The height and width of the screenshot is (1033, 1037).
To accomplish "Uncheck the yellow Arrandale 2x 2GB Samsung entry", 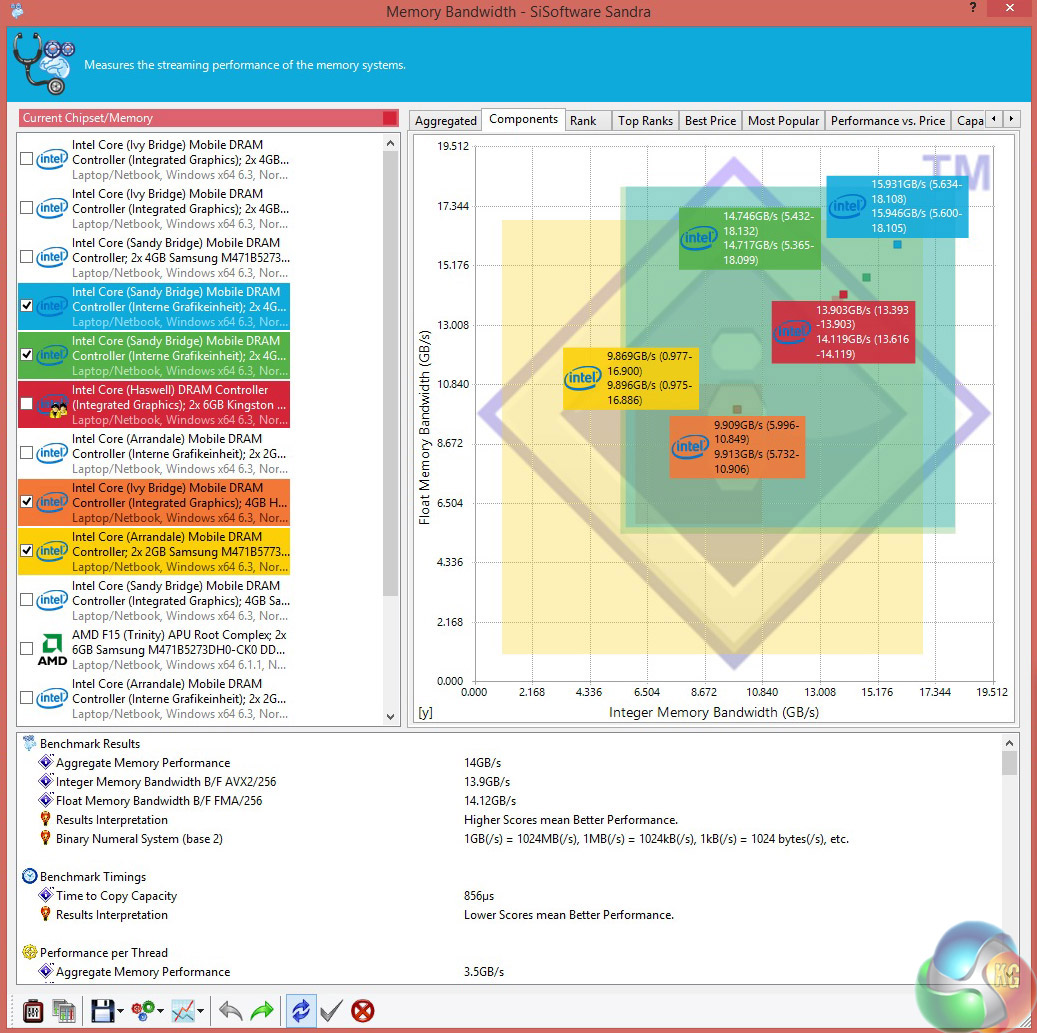I will 26,551.
